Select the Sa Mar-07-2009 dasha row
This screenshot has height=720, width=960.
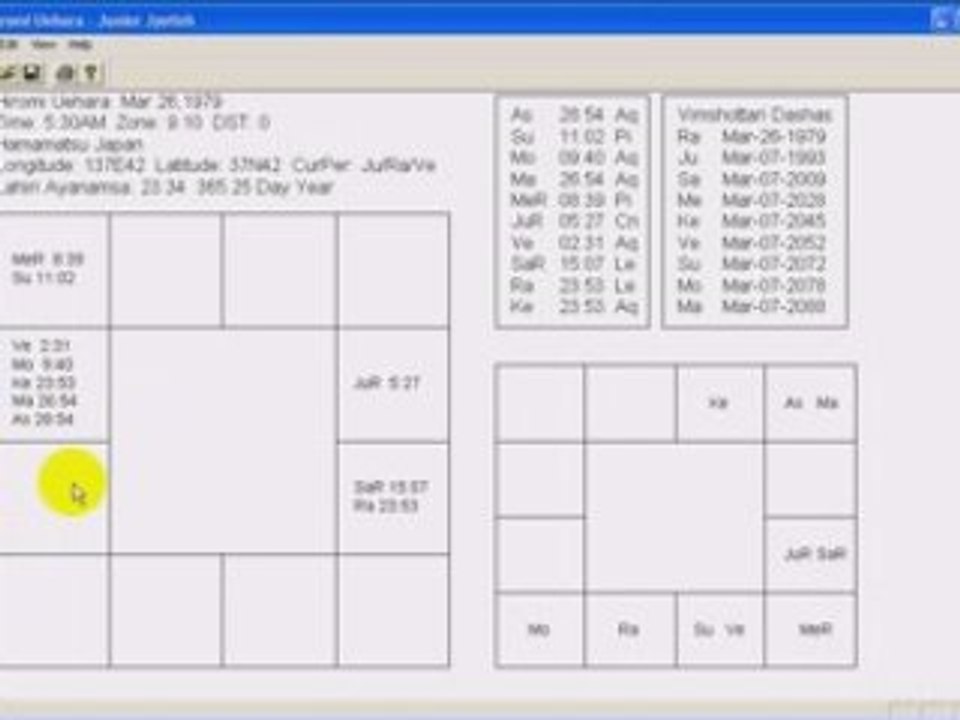(752, 179)
